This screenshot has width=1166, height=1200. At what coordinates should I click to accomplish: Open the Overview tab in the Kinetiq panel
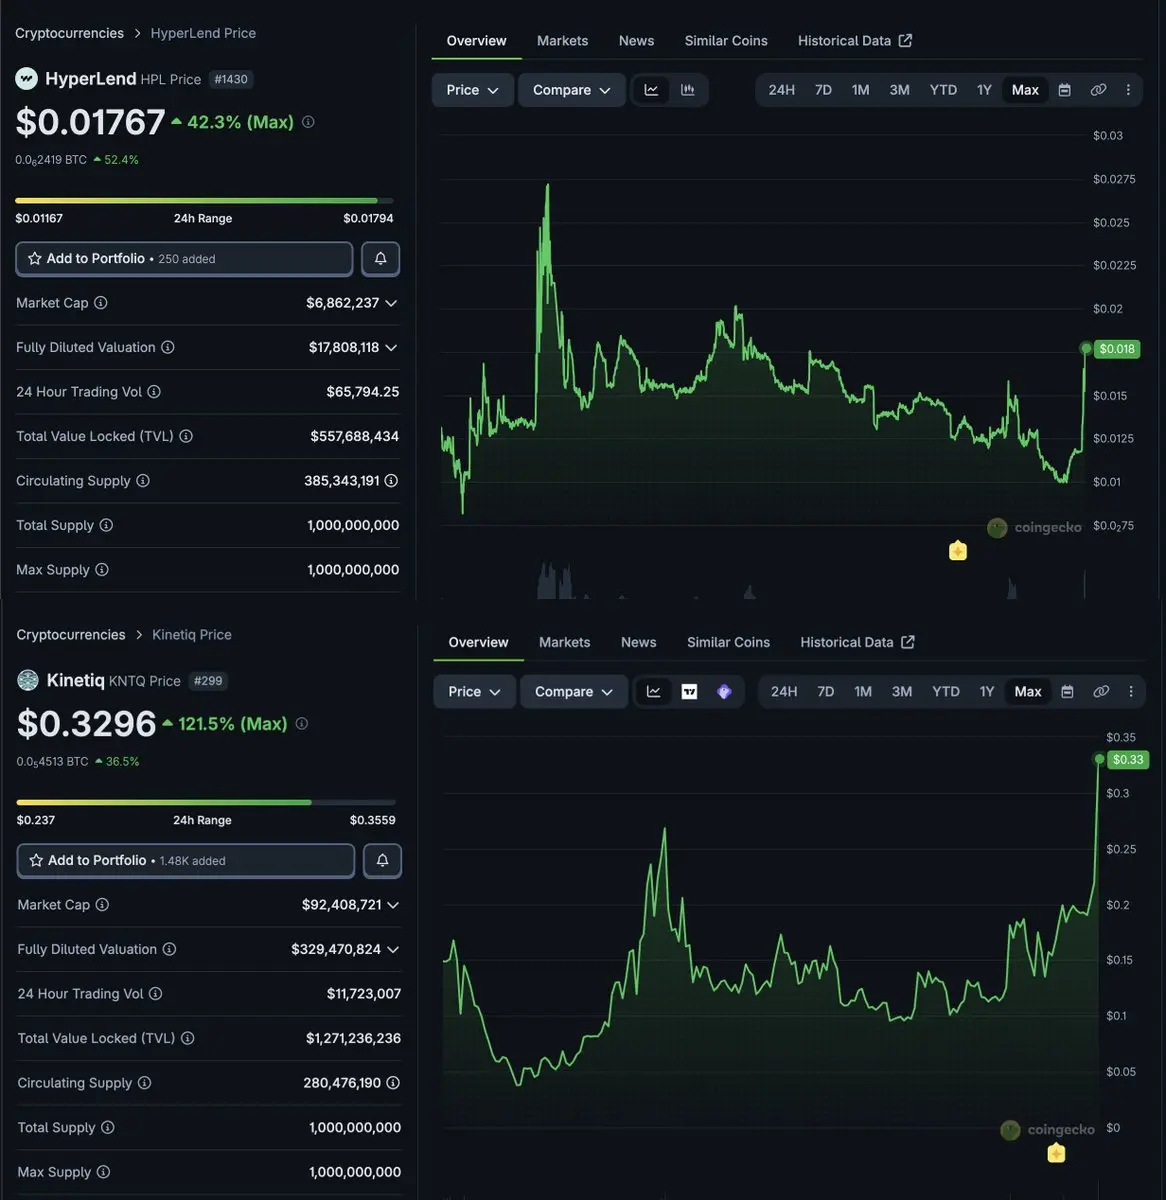[x=478, y=643]
